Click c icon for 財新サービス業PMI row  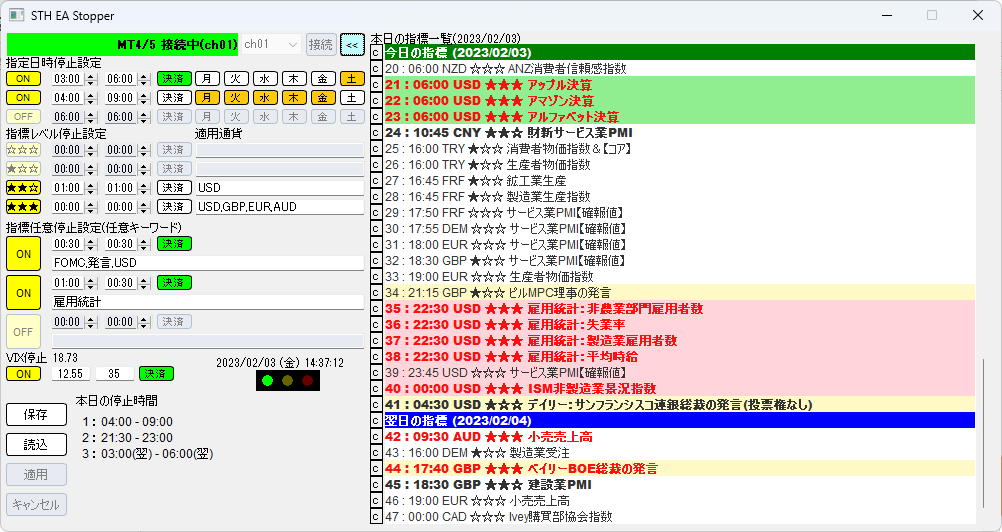point(376,132)
